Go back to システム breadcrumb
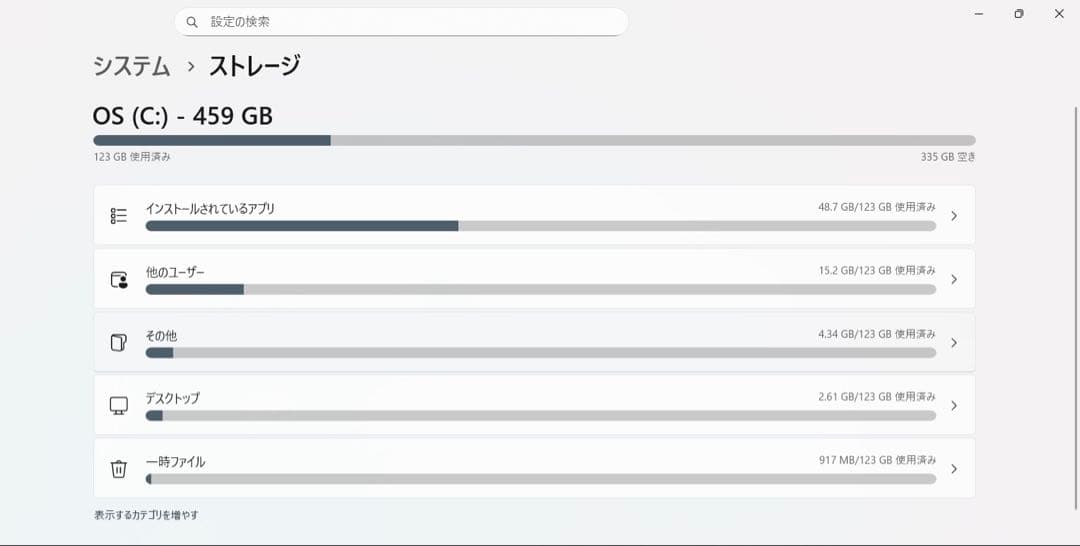 click(131, 66)
